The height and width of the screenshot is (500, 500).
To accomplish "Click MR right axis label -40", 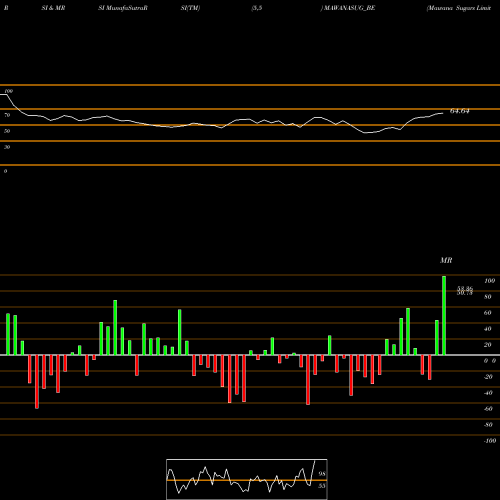I will point(488,393).
